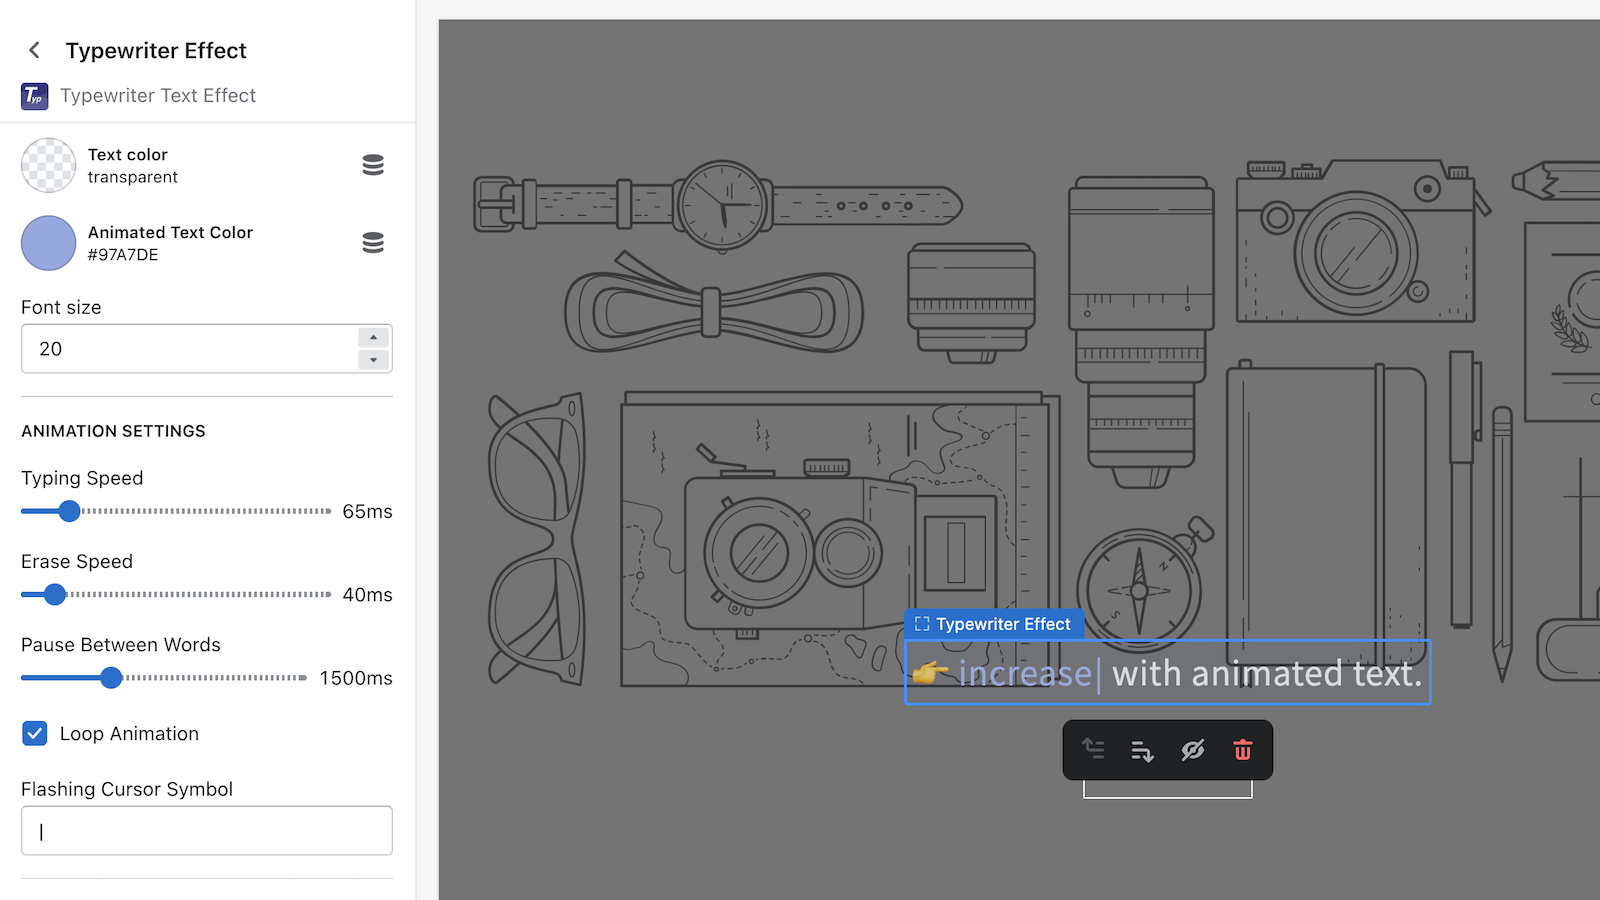Click the back arrow to leave Typewriter Effect settings
Image resolution: width=1600 pixels, height=900 pixels.
34,50
